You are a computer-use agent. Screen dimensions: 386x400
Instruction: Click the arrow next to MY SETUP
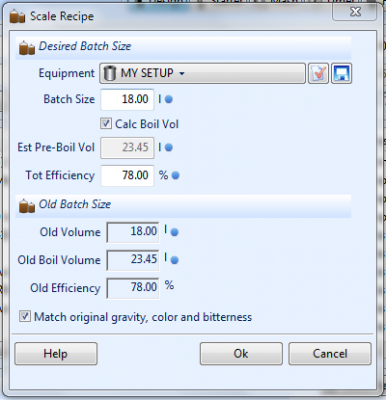(x=182, y=73)
